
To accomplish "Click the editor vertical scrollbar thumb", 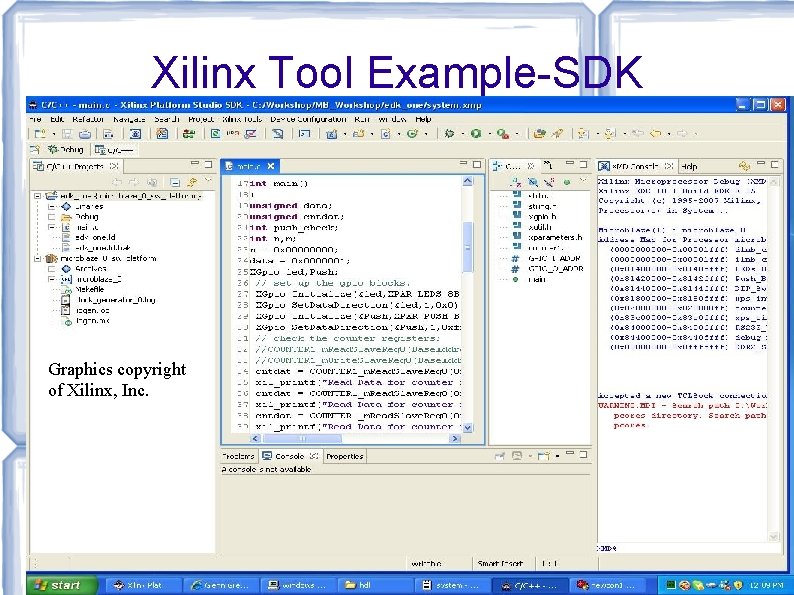I will (x=467, y=248).
